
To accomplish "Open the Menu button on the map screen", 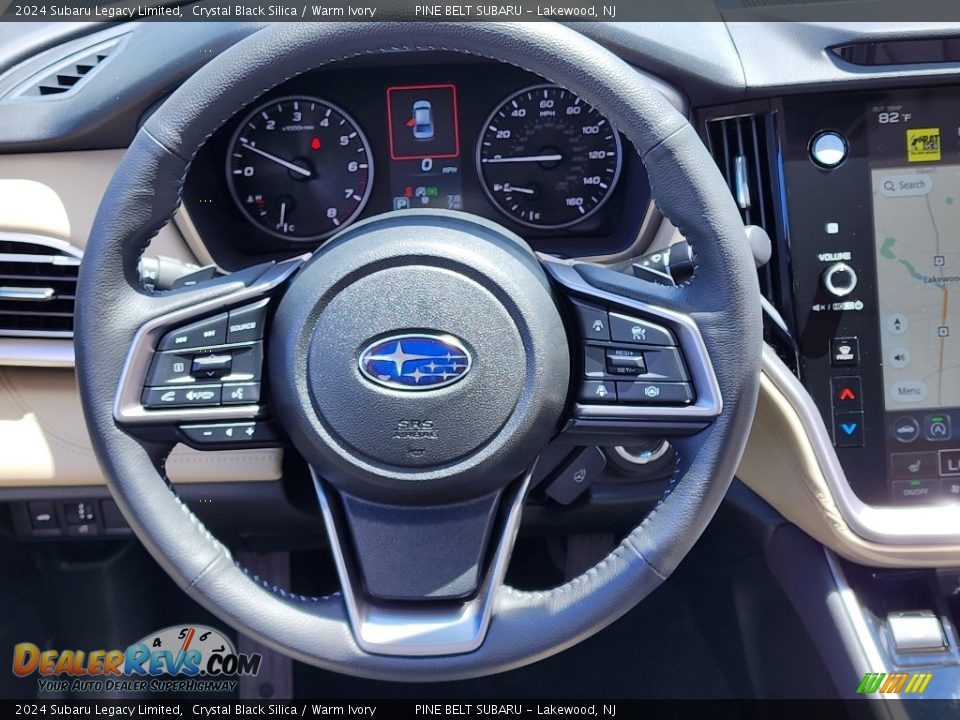I will coord(909,391).
